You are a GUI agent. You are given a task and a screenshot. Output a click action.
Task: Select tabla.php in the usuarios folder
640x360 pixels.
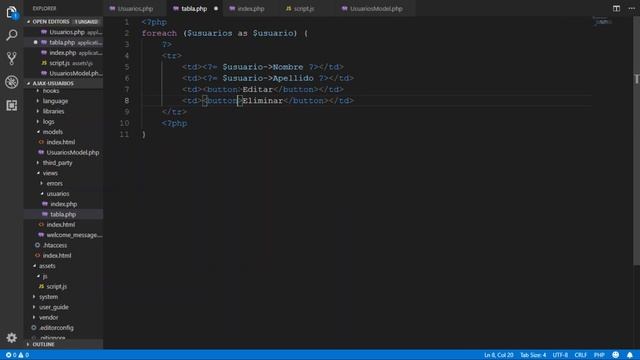pyautogui.click(x=63, y=214)
